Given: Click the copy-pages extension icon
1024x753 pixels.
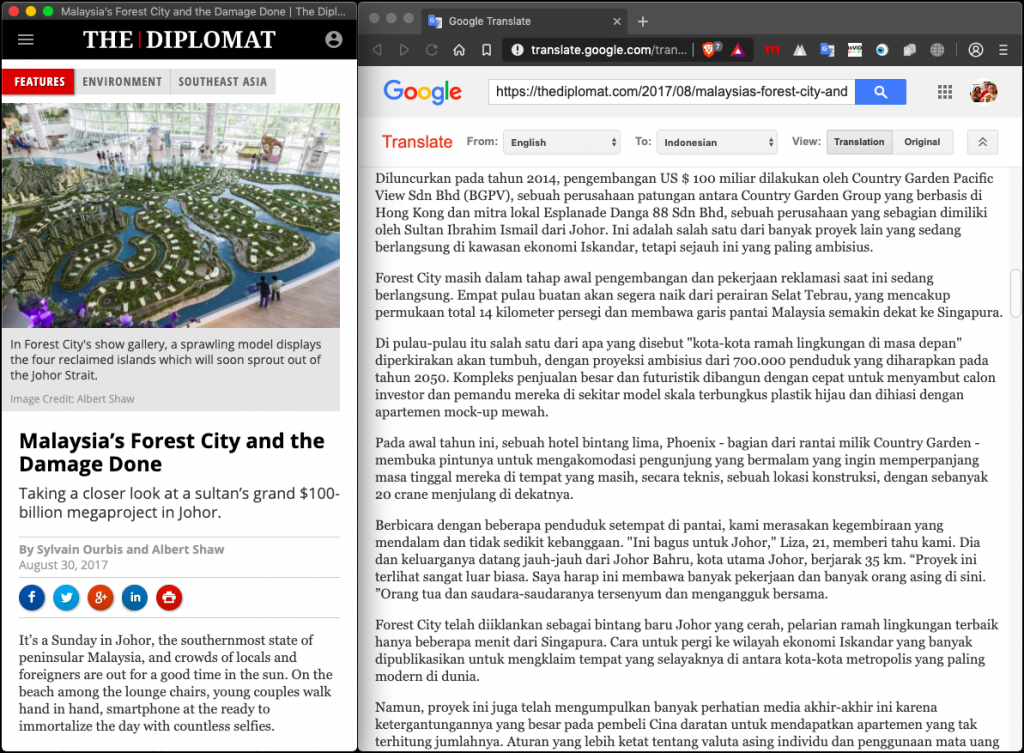Looking at the screenshot, I should click(910, 50).
